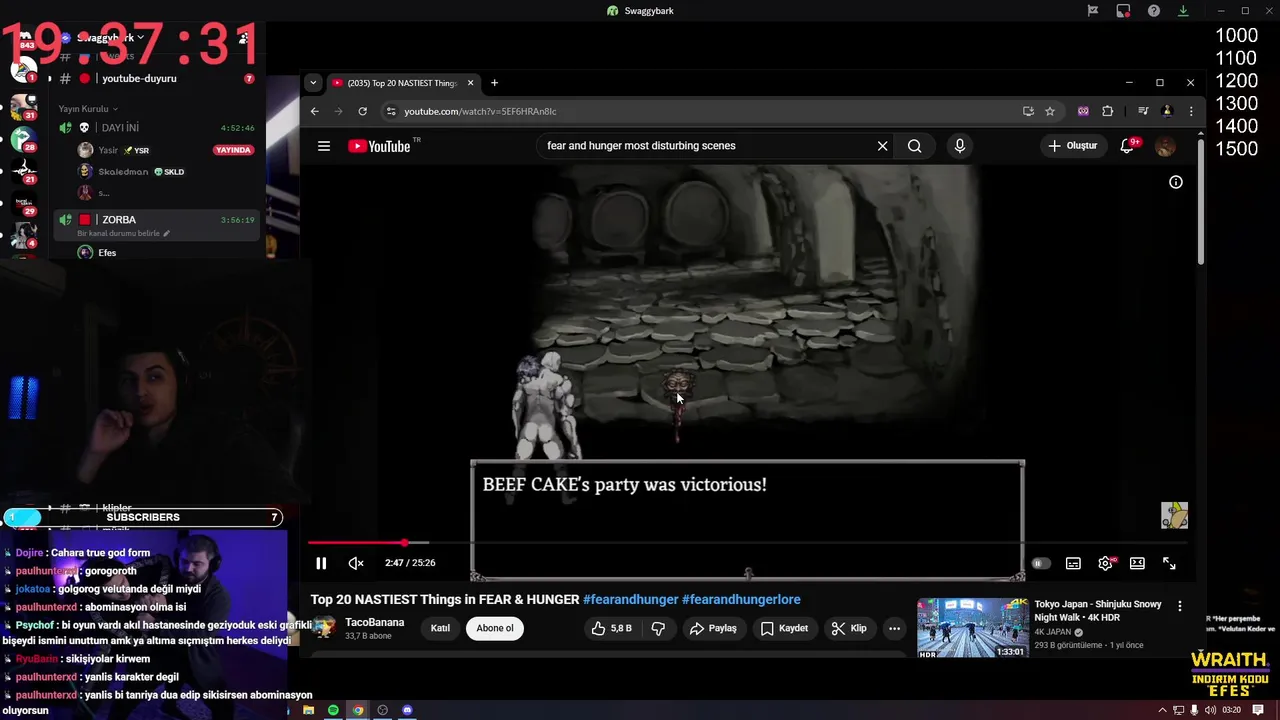Image resolution: width=1280 pixels, height=720 pixels.
Task: Open a new Chrome tab
Action: click(494, 83)
